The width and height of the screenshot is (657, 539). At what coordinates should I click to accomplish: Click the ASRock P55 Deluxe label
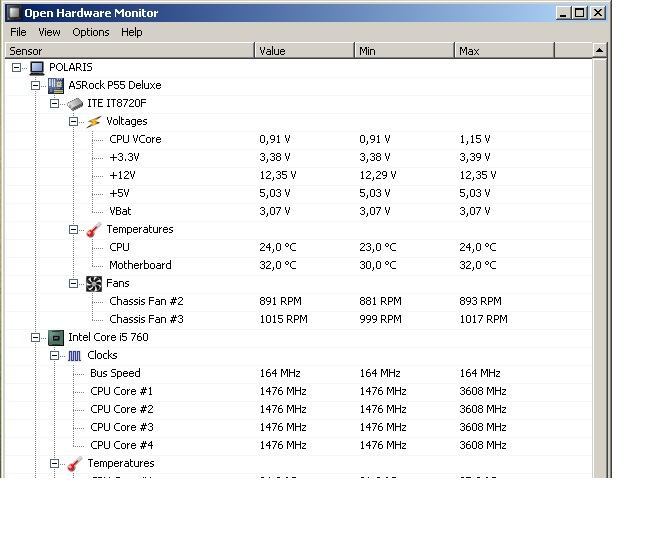point(115,86)
